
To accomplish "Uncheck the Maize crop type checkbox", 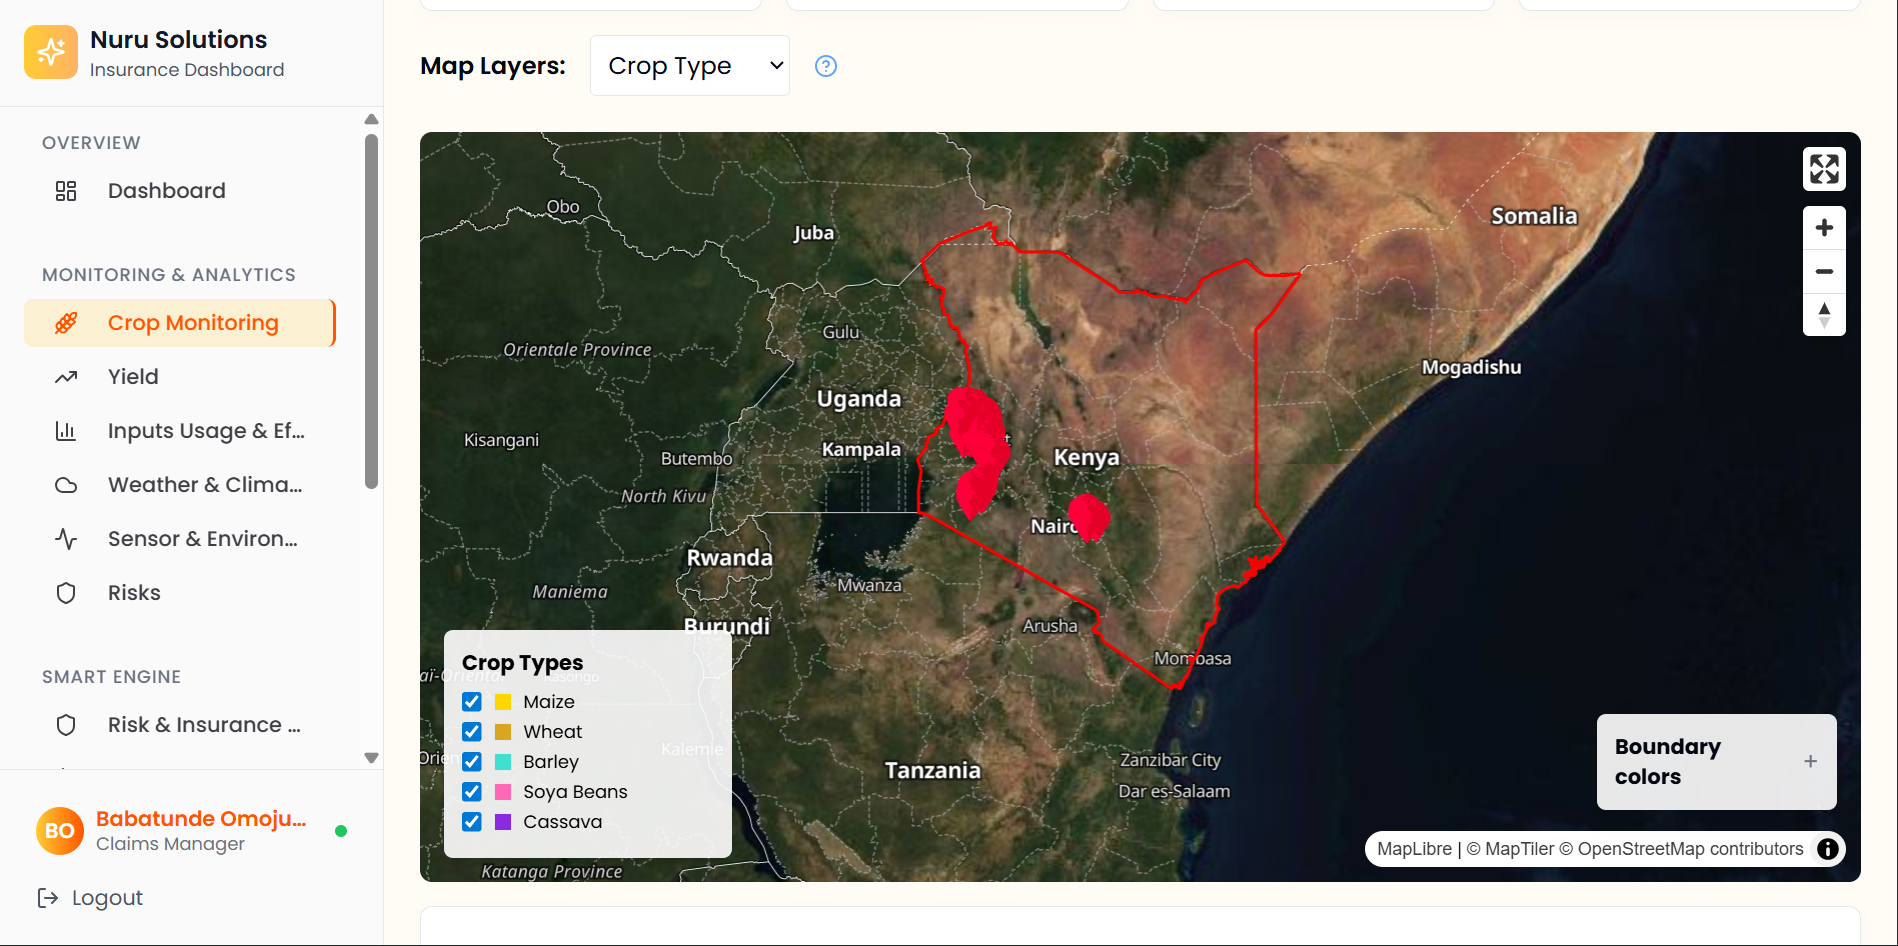I will (x=472, y=702).
